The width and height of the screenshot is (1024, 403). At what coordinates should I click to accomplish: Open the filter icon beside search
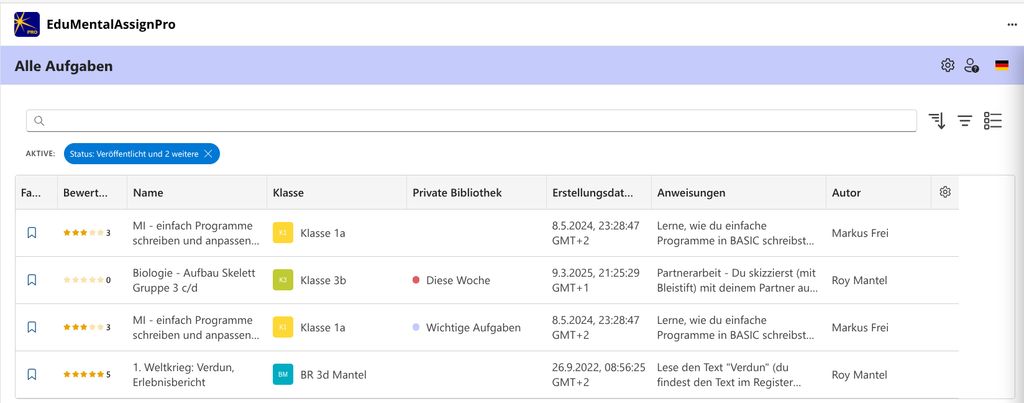[965, 121]
